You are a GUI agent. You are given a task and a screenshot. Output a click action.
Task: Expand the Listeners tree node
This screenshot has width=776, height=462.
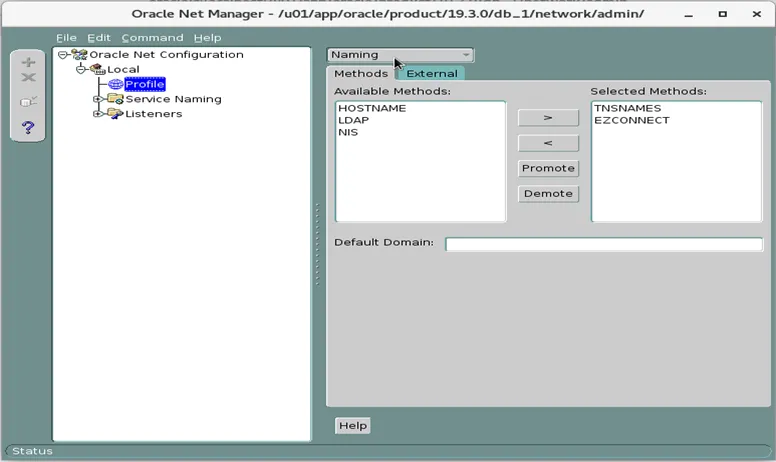click(x=98, y=114)
